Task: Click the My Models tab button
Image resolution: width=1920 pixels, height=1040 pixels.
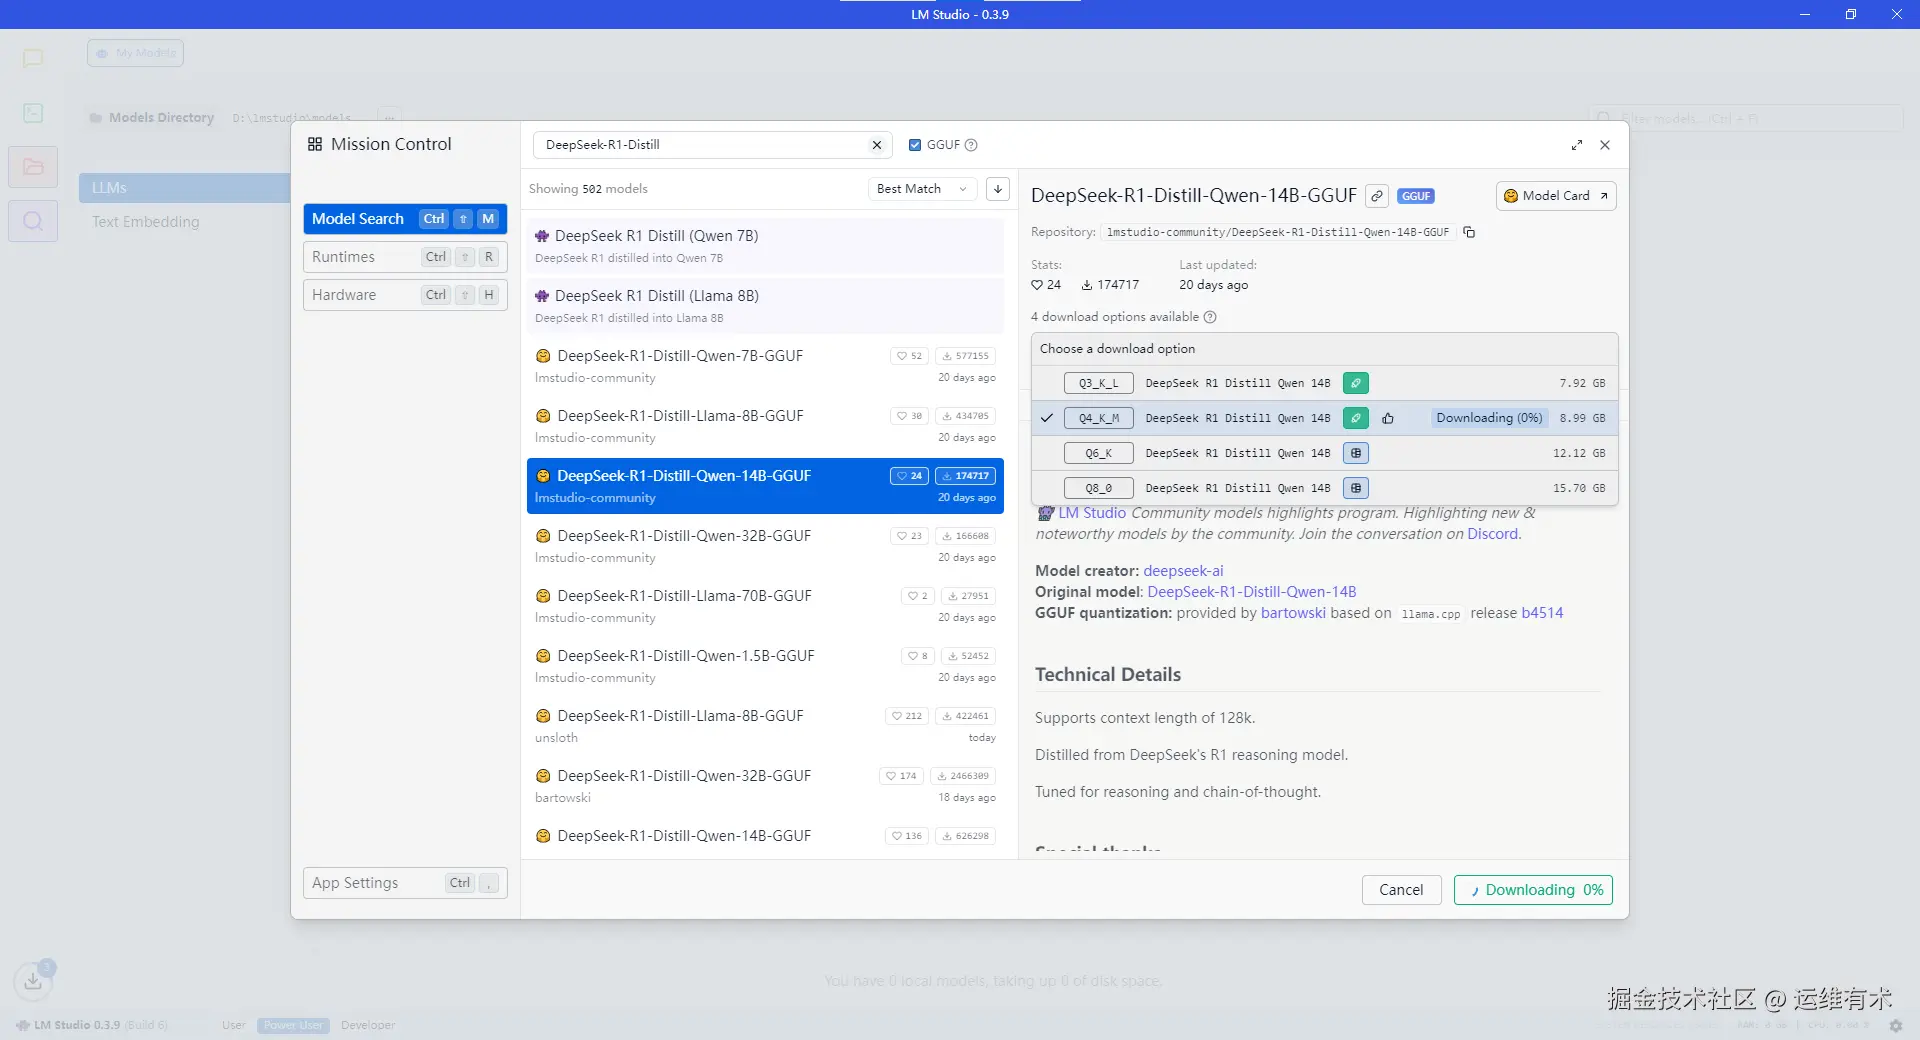Action: pos(135,53)
